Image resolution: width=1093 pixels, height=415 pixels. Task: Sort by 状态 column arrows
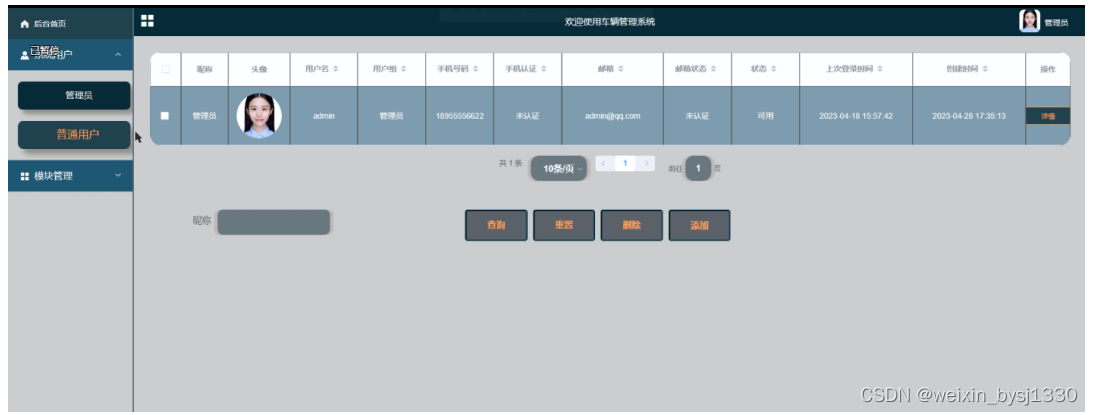[774, 69]
